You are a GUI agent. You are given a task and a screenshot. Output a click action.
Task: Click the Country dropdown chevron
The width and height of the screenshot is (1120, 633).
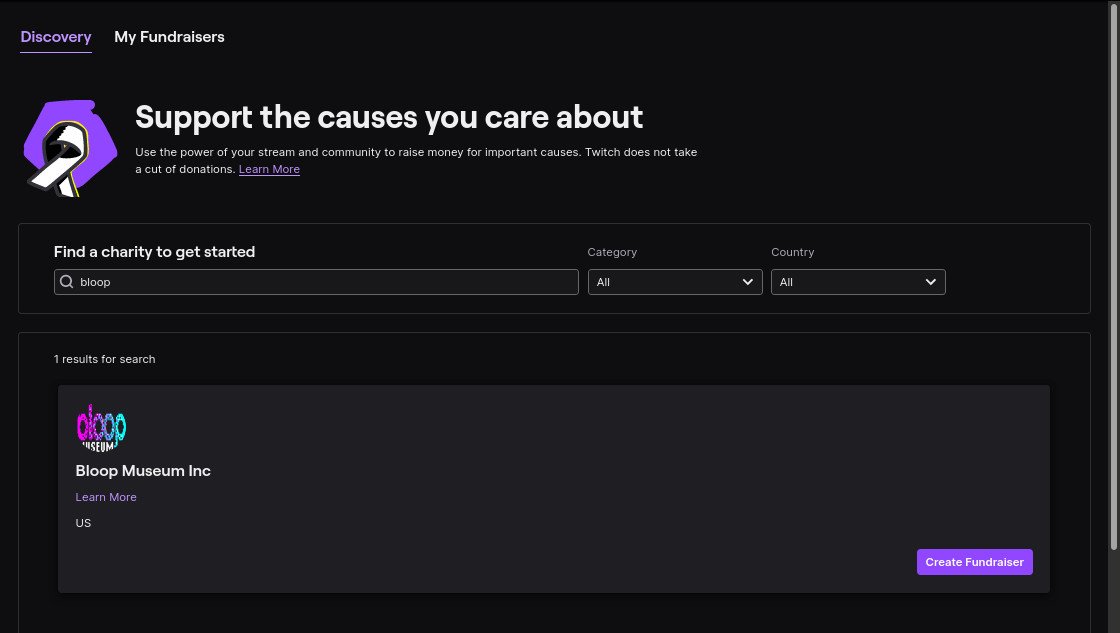coord(930,282)
